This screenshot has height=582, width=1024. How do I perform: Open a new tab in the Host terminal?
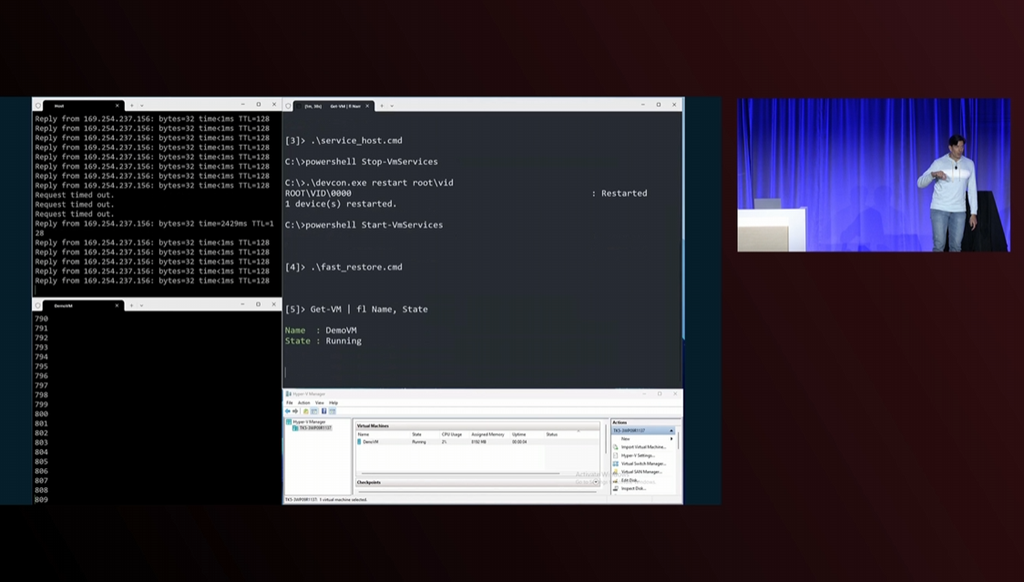point(131,105)
